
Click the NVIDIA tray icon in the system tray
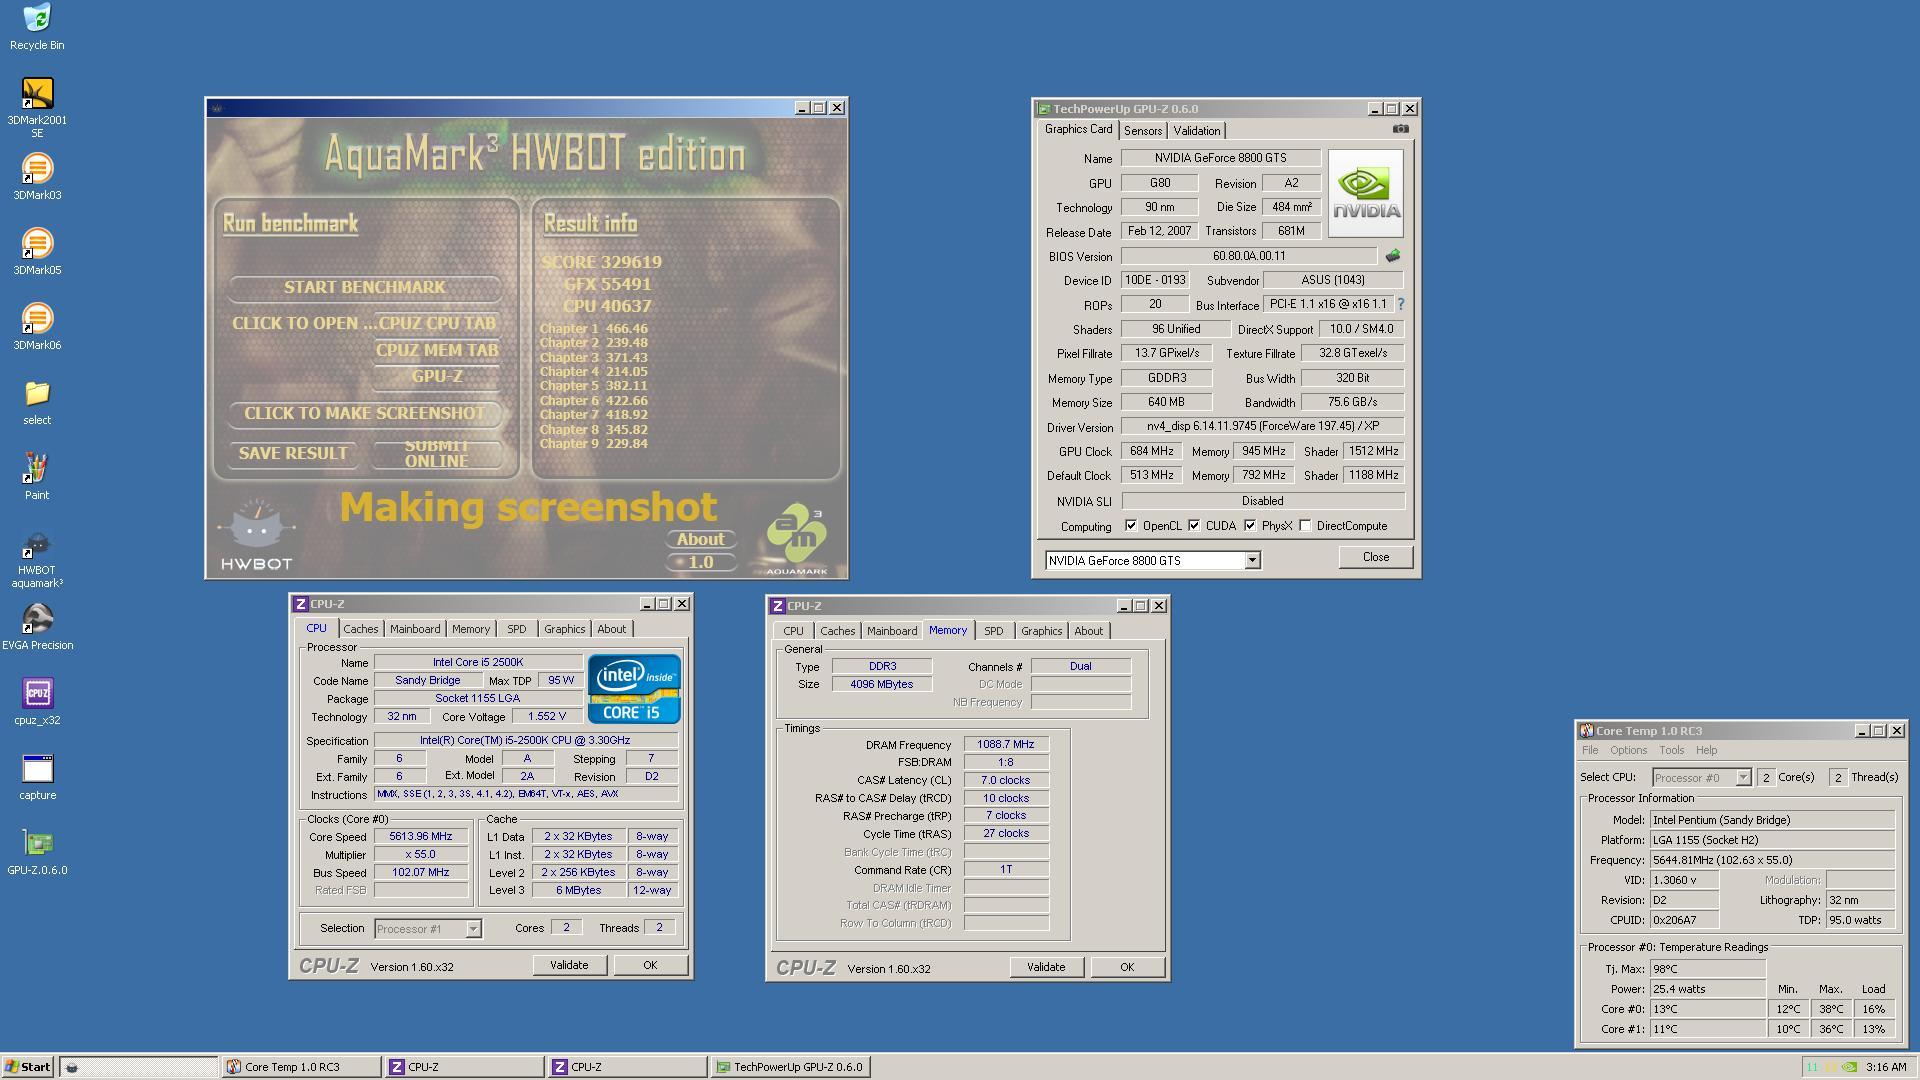click(x=1849, y=1067)
